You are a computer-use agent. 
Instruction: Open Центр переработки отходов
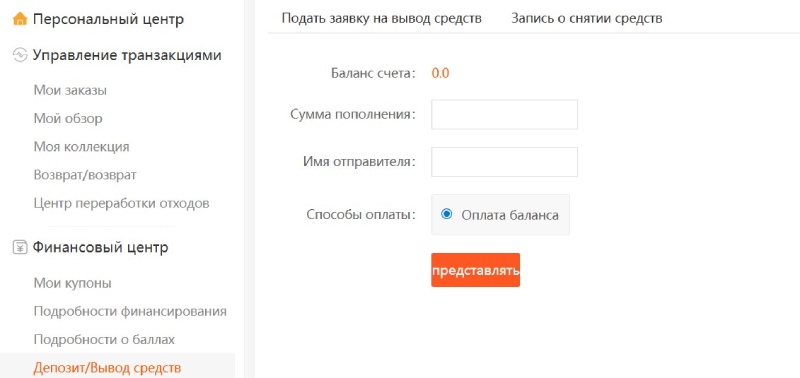[121, 204]
